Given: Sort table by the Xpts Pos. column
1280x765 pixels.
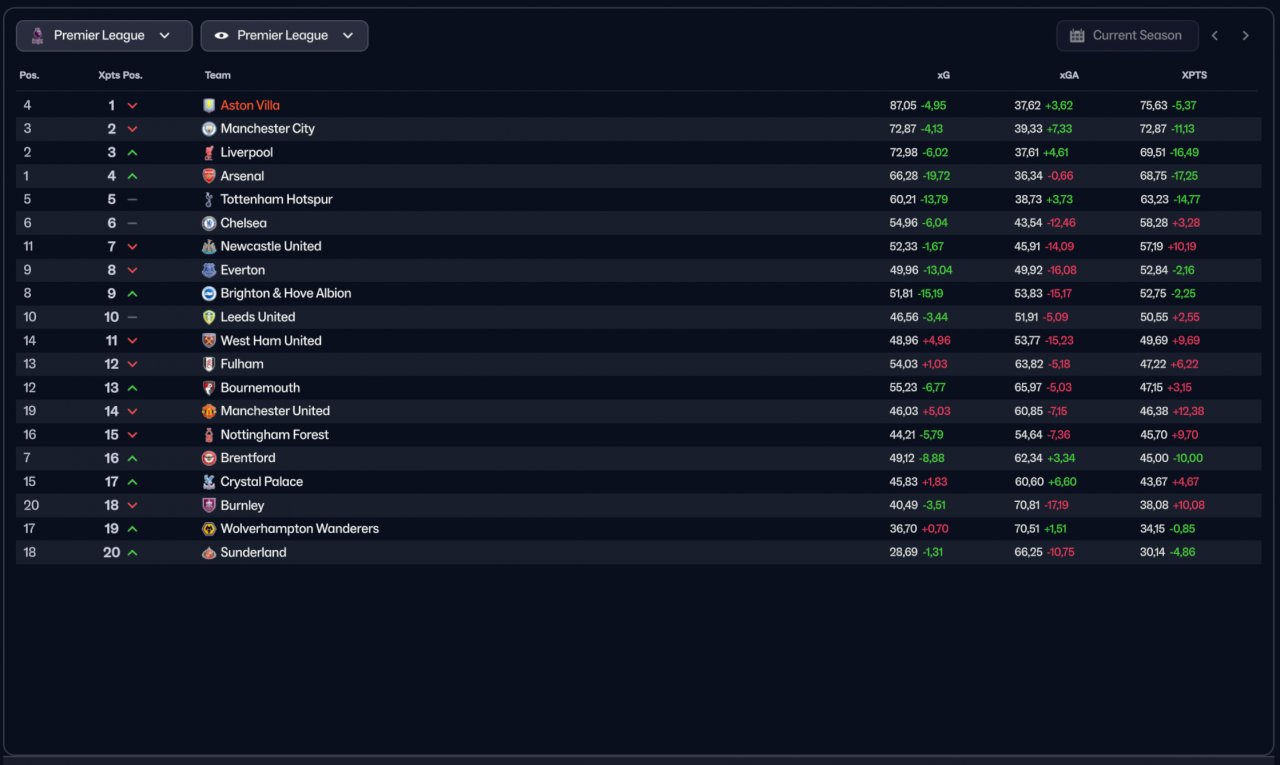Looking at the screenshot, I should (121, 75).
